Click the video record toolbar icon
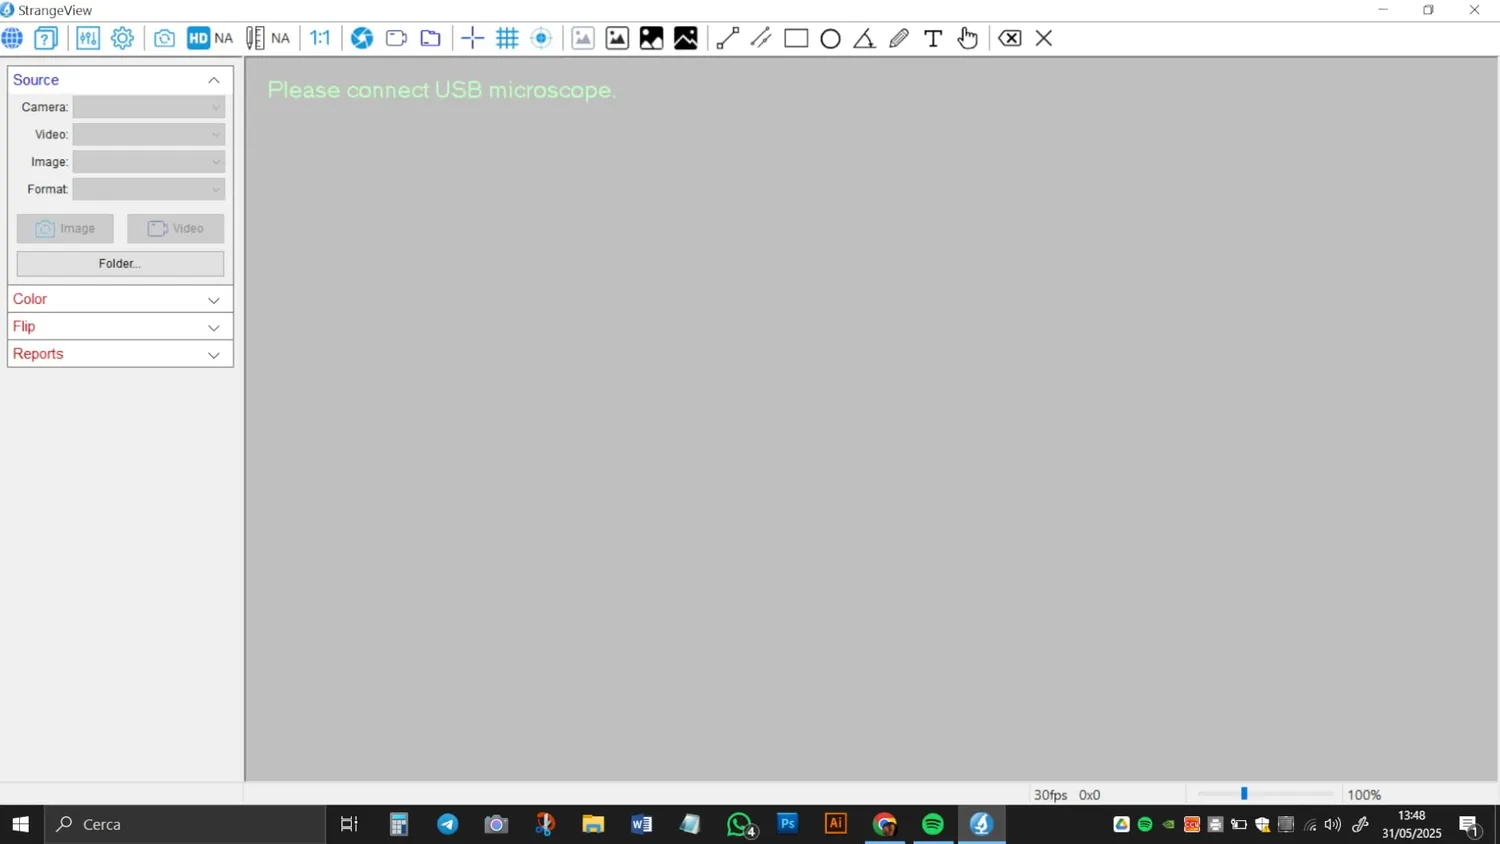The width and height of the screenshot is (1500, 844). (396, 39)
